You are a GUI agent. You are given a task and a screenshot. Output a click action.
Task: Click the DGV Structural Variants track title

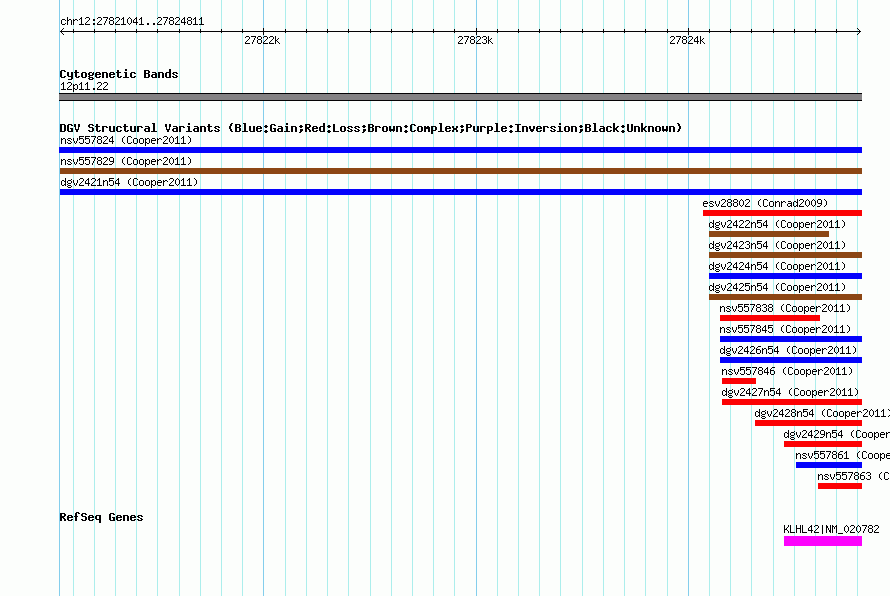click(x=370, y=128)
